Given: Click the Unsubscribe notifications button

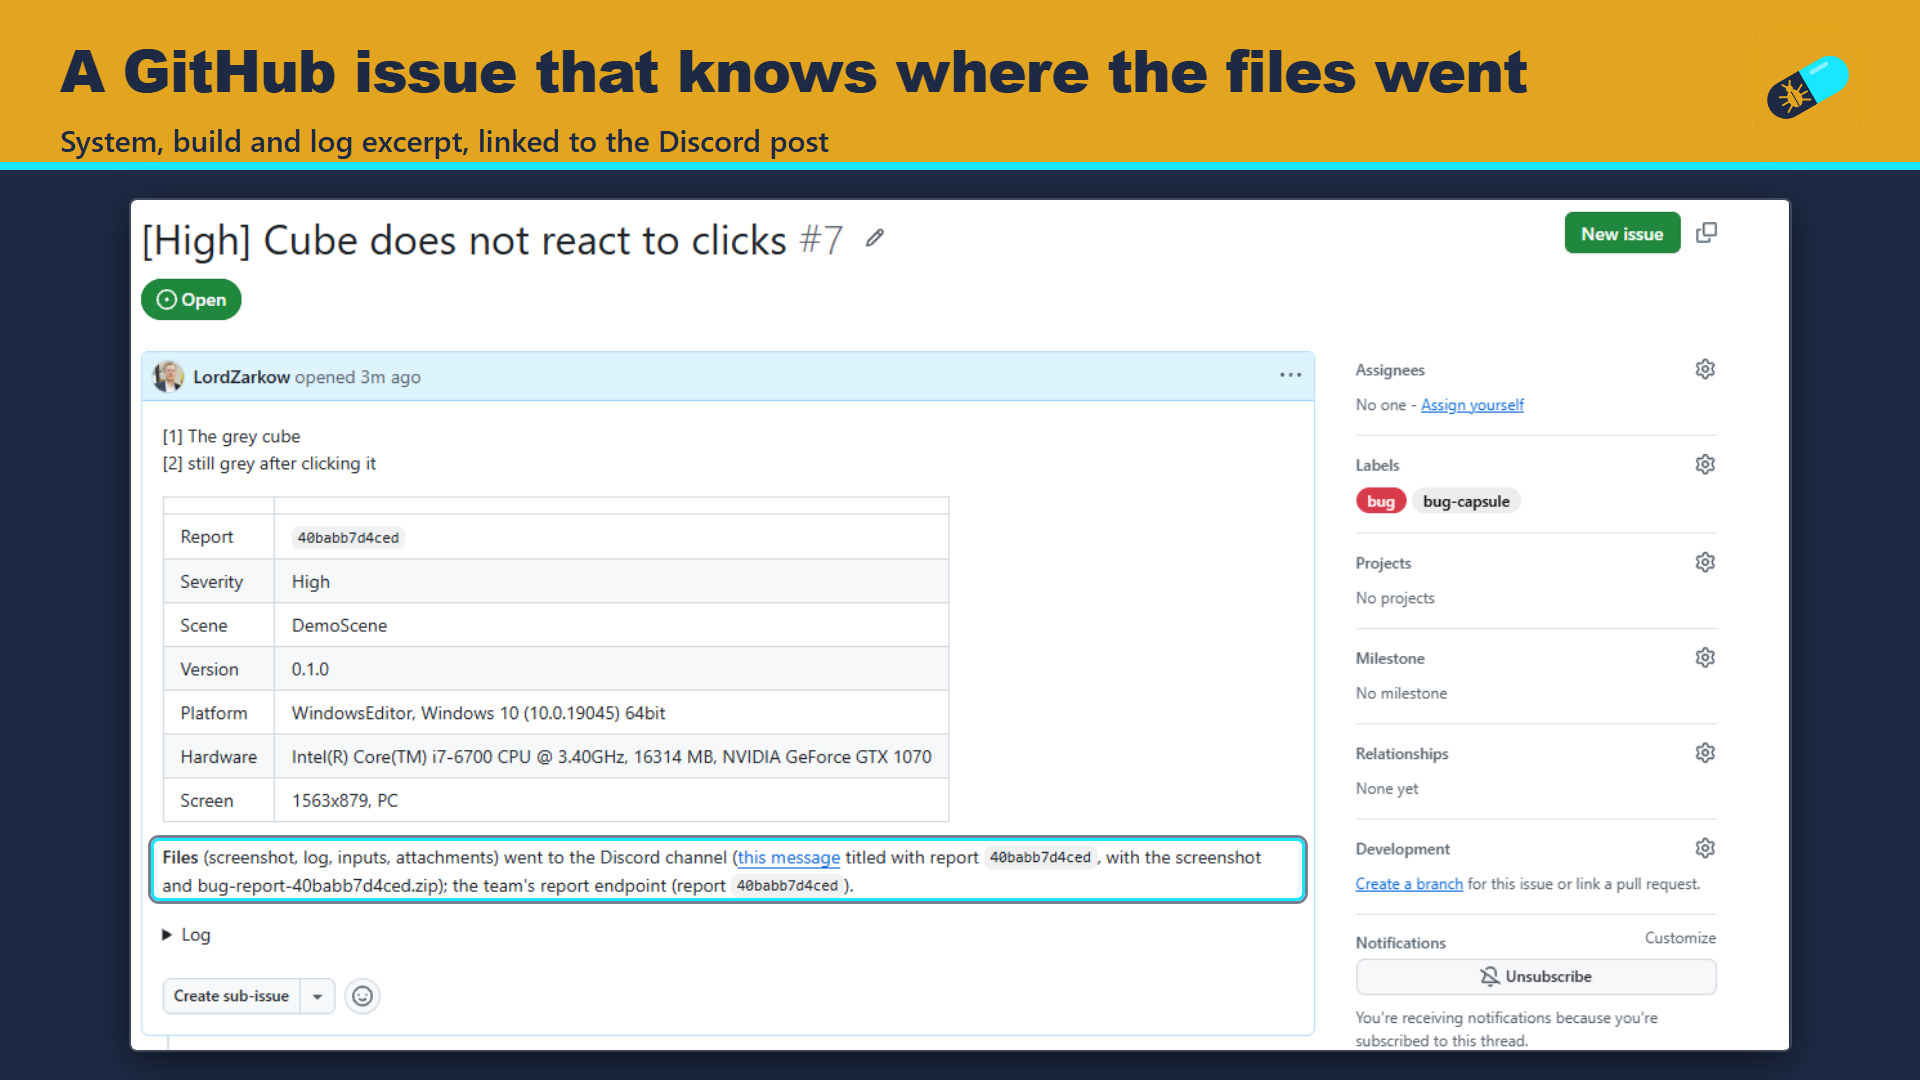Looking at the screenshot, I should pyautogui.click(x=1536, y=977).
